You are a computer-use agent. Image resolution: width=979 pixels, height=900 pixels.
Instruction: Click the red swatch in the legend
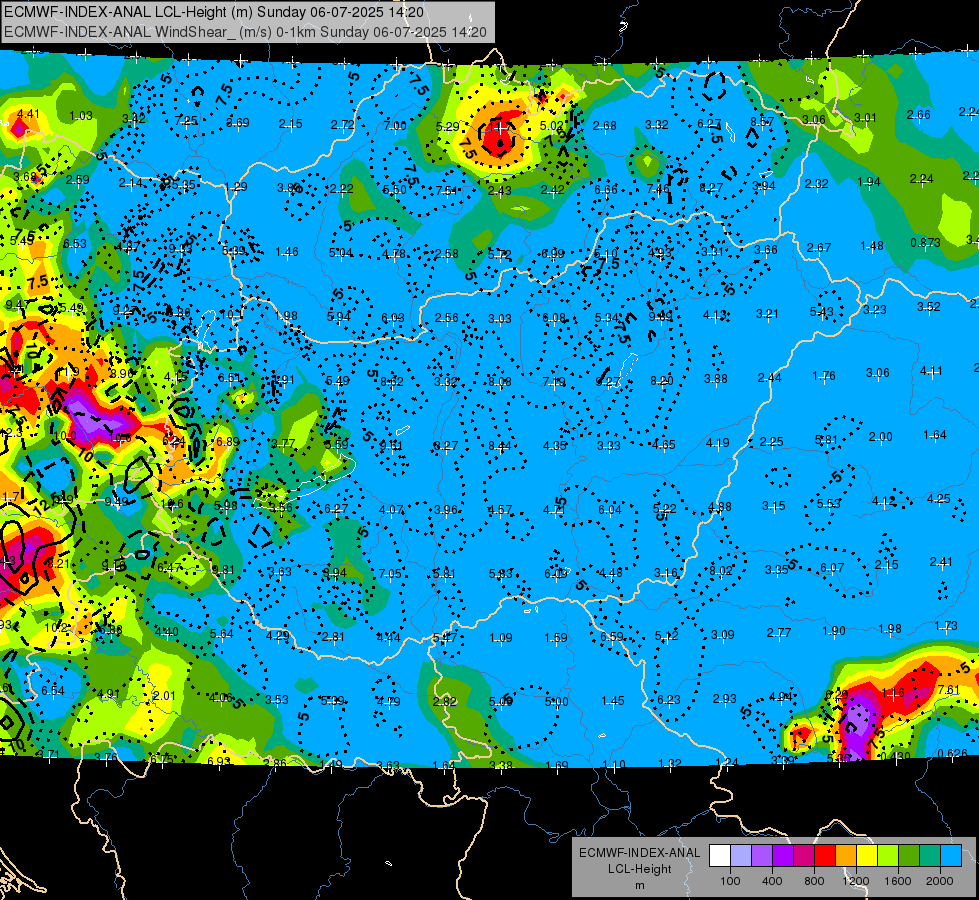coord(825,856)
